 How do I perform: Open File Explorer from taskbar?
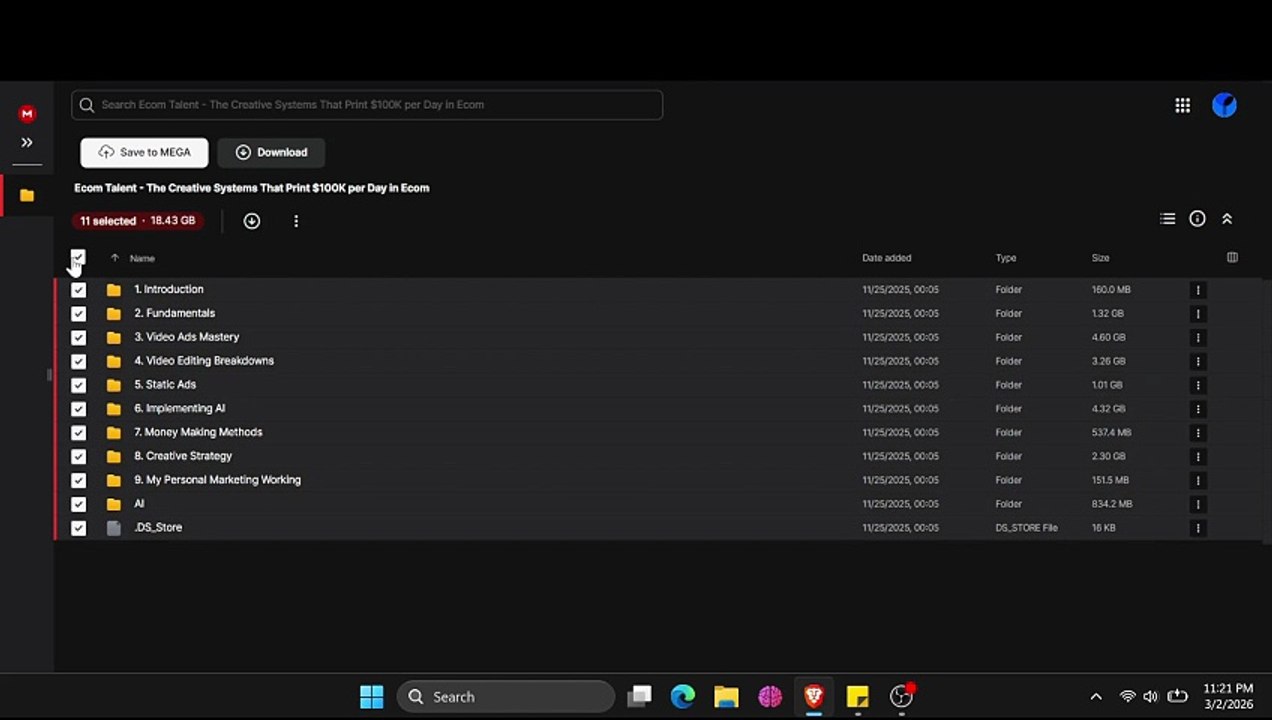[x=726, y=697]
